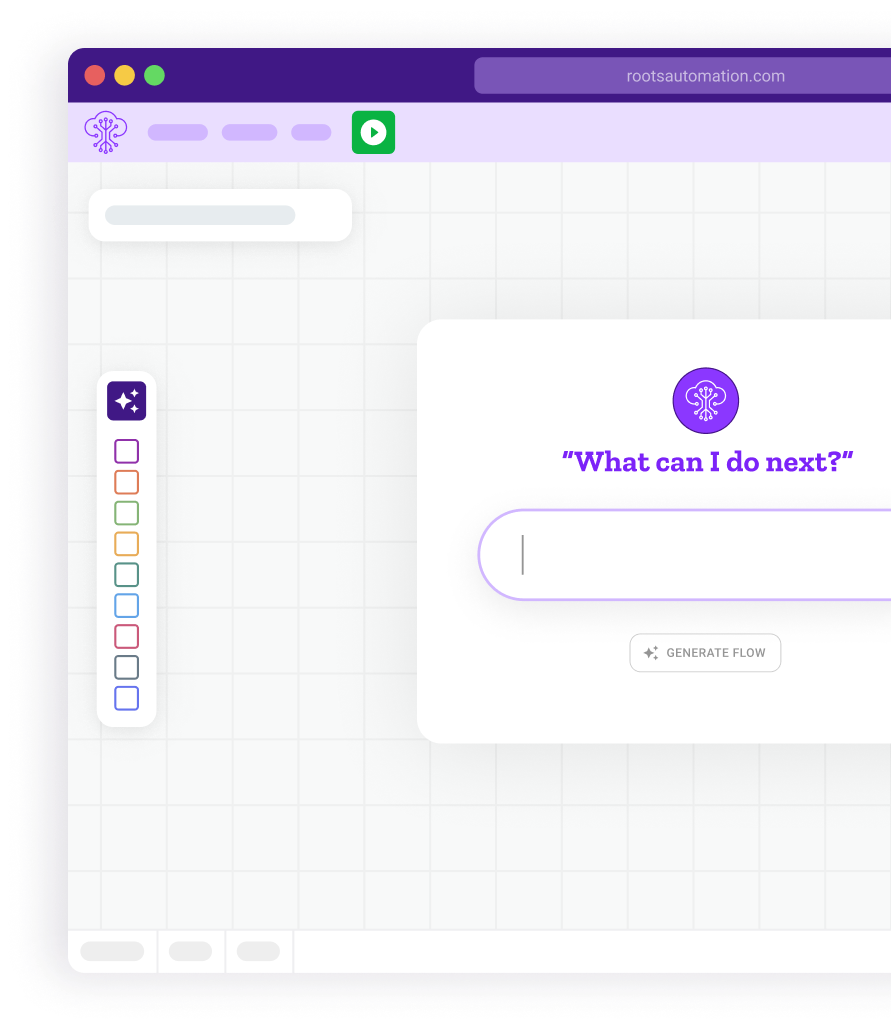Click the gray square in sidebar palette
The height and width of the screenshot is (1032, 891).
pos(126,667)
